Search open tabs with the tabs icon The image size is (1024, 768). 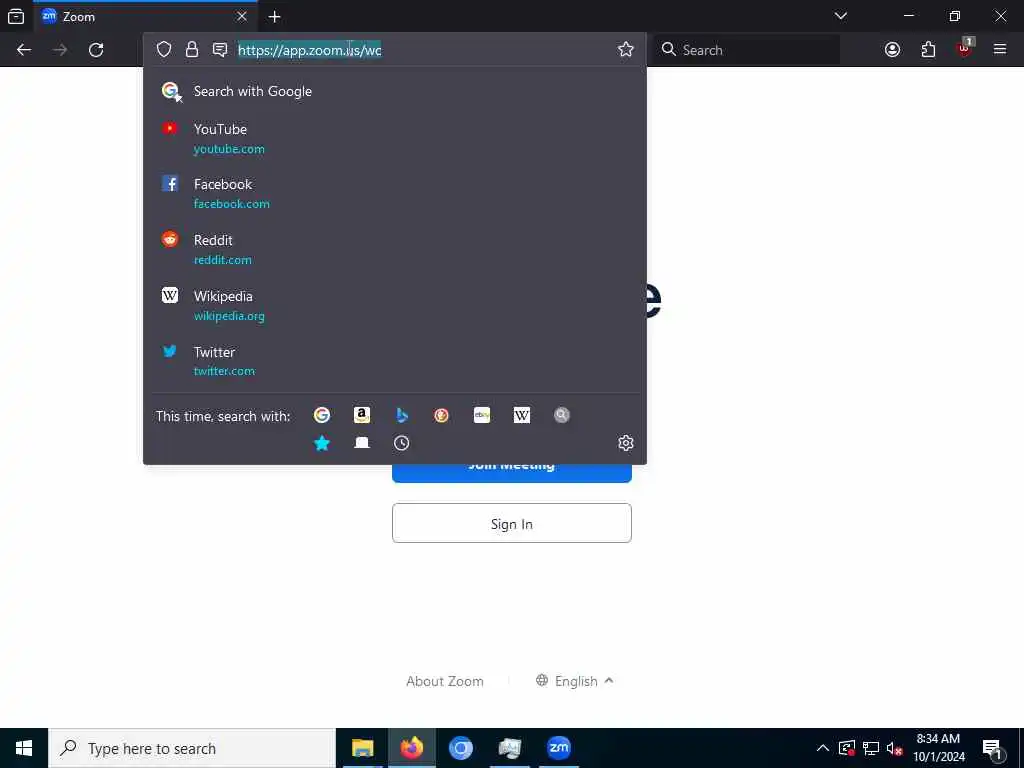[362, 443]
